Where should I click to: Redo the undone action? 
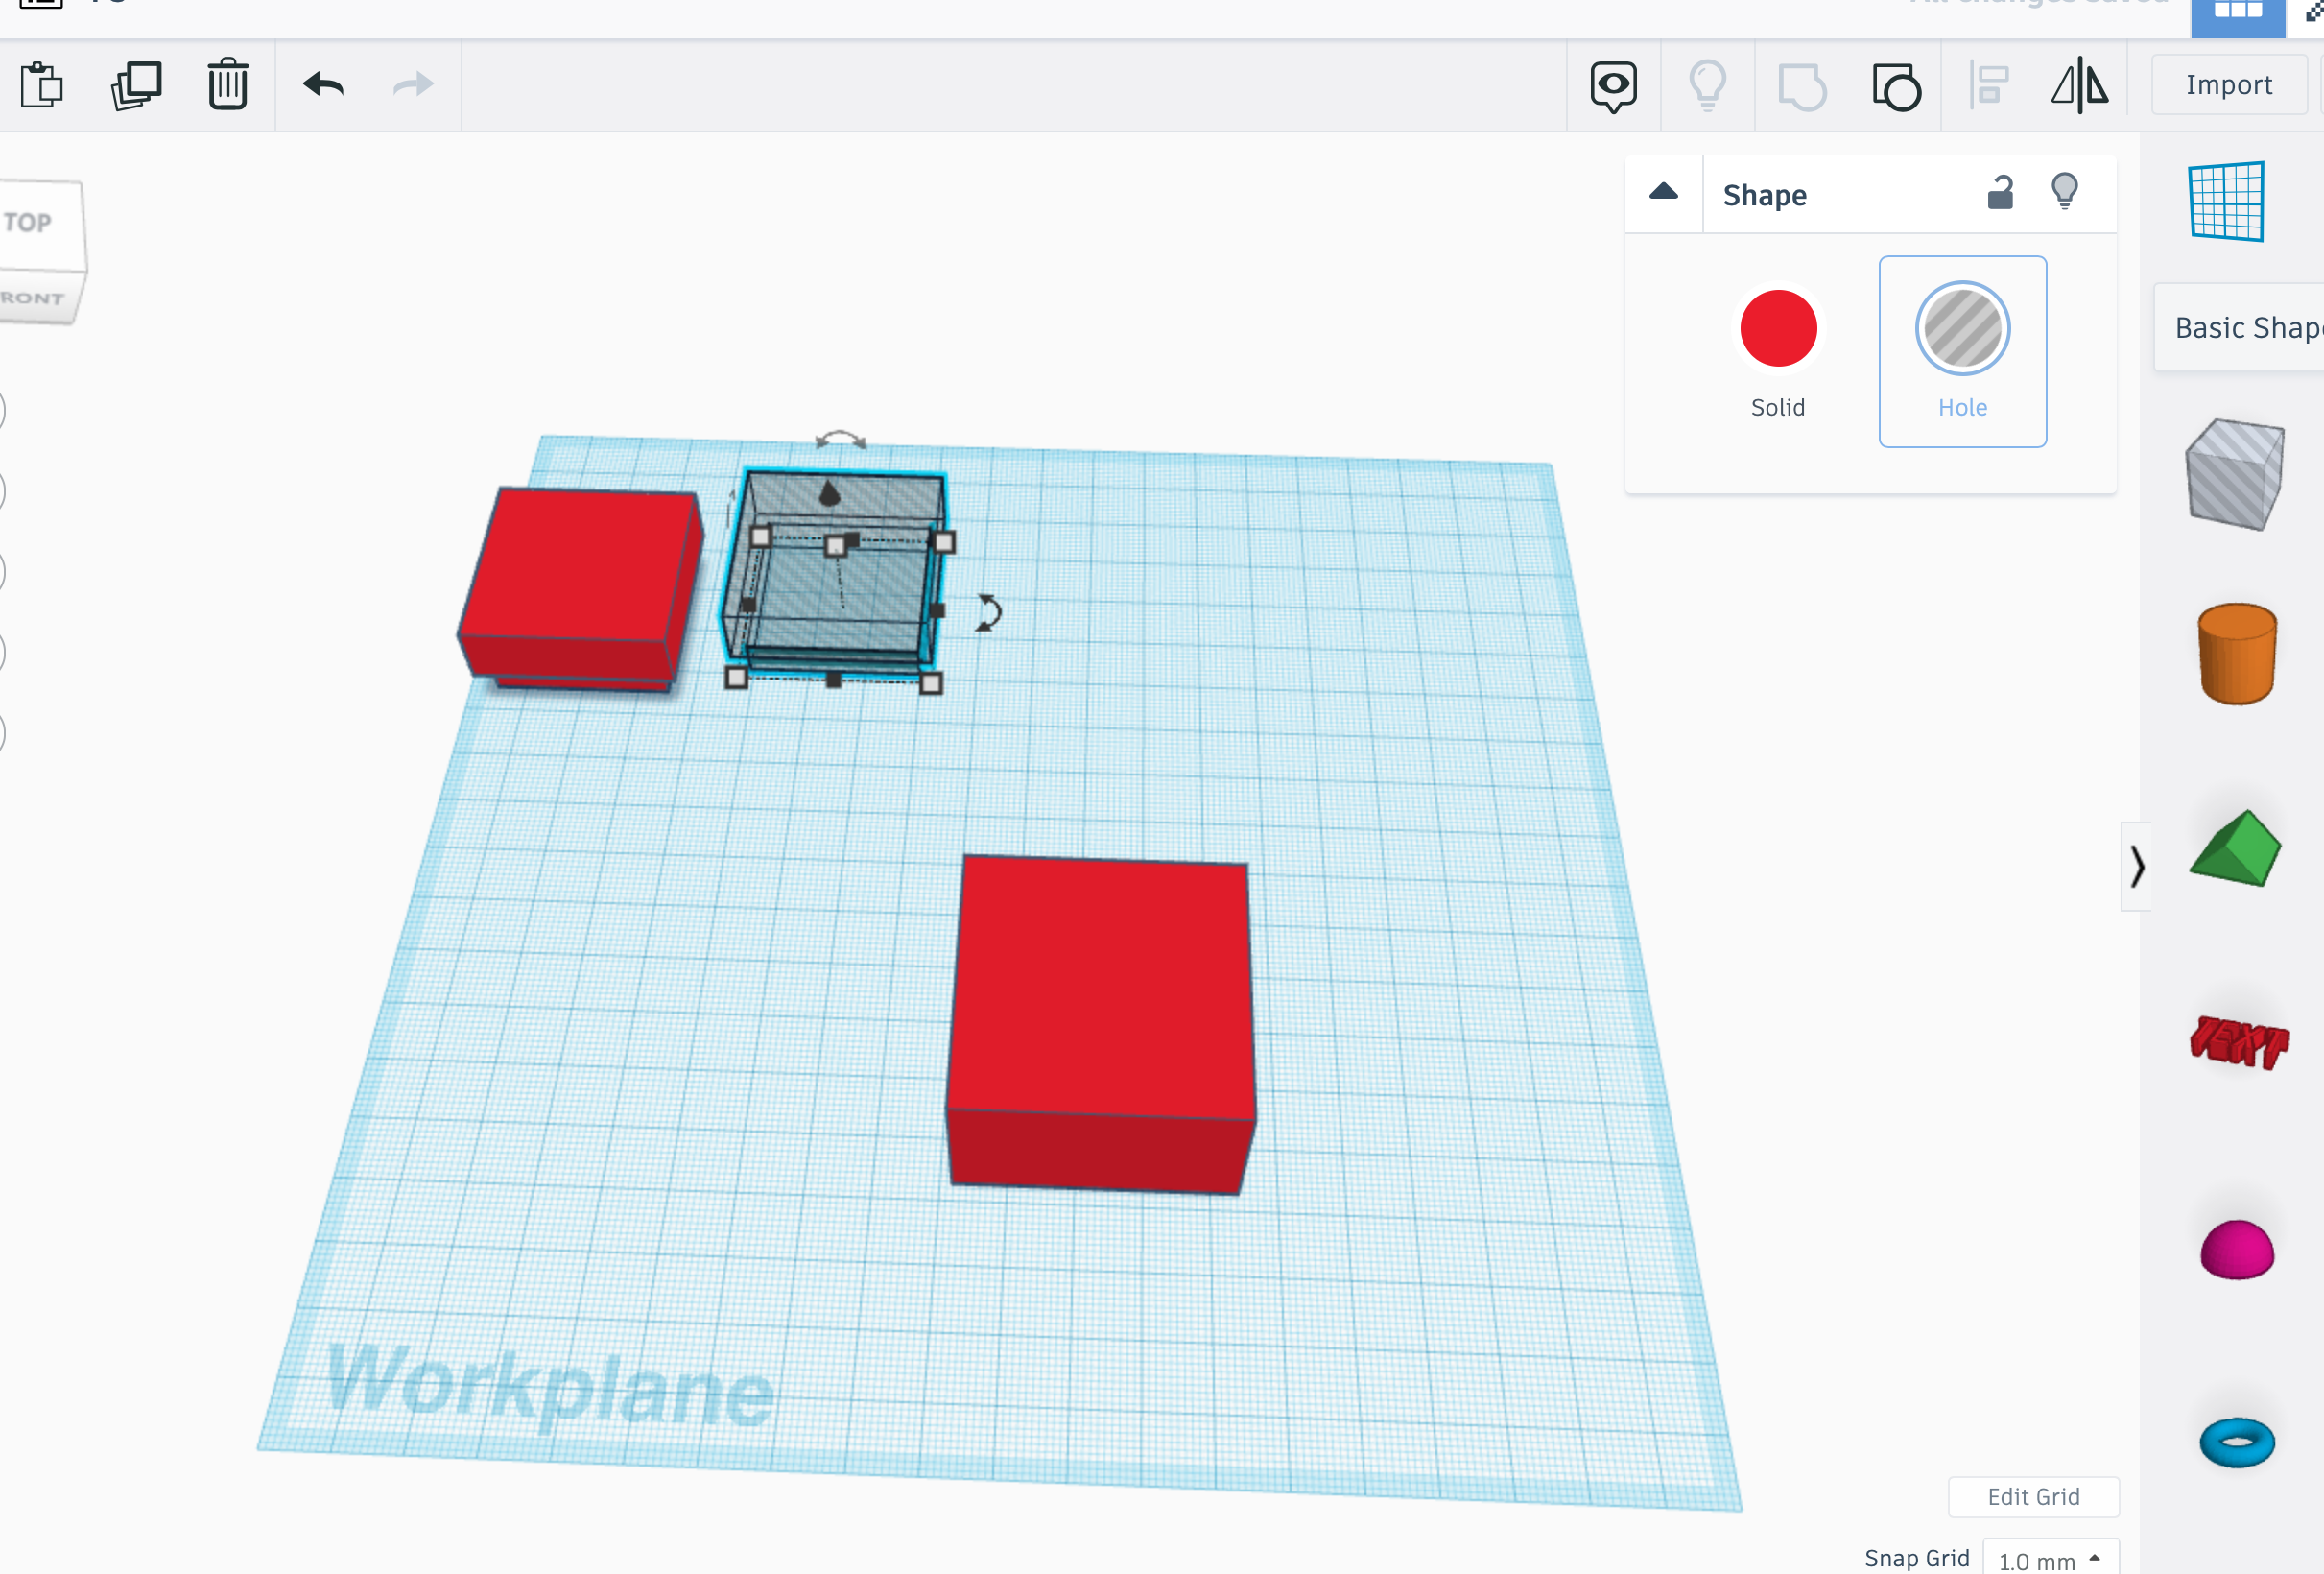tap(413, 84)
